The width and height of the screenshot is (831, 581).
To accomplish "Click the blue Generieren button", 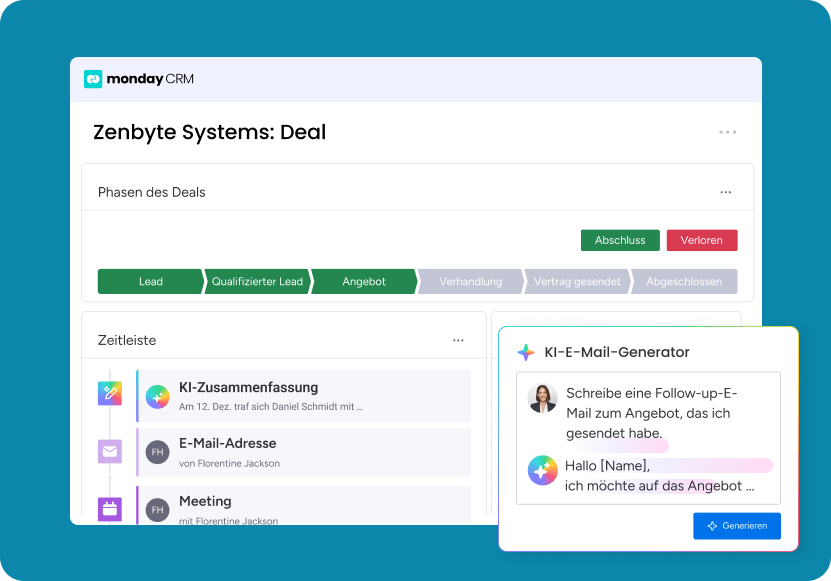I will tap(736, 526).
